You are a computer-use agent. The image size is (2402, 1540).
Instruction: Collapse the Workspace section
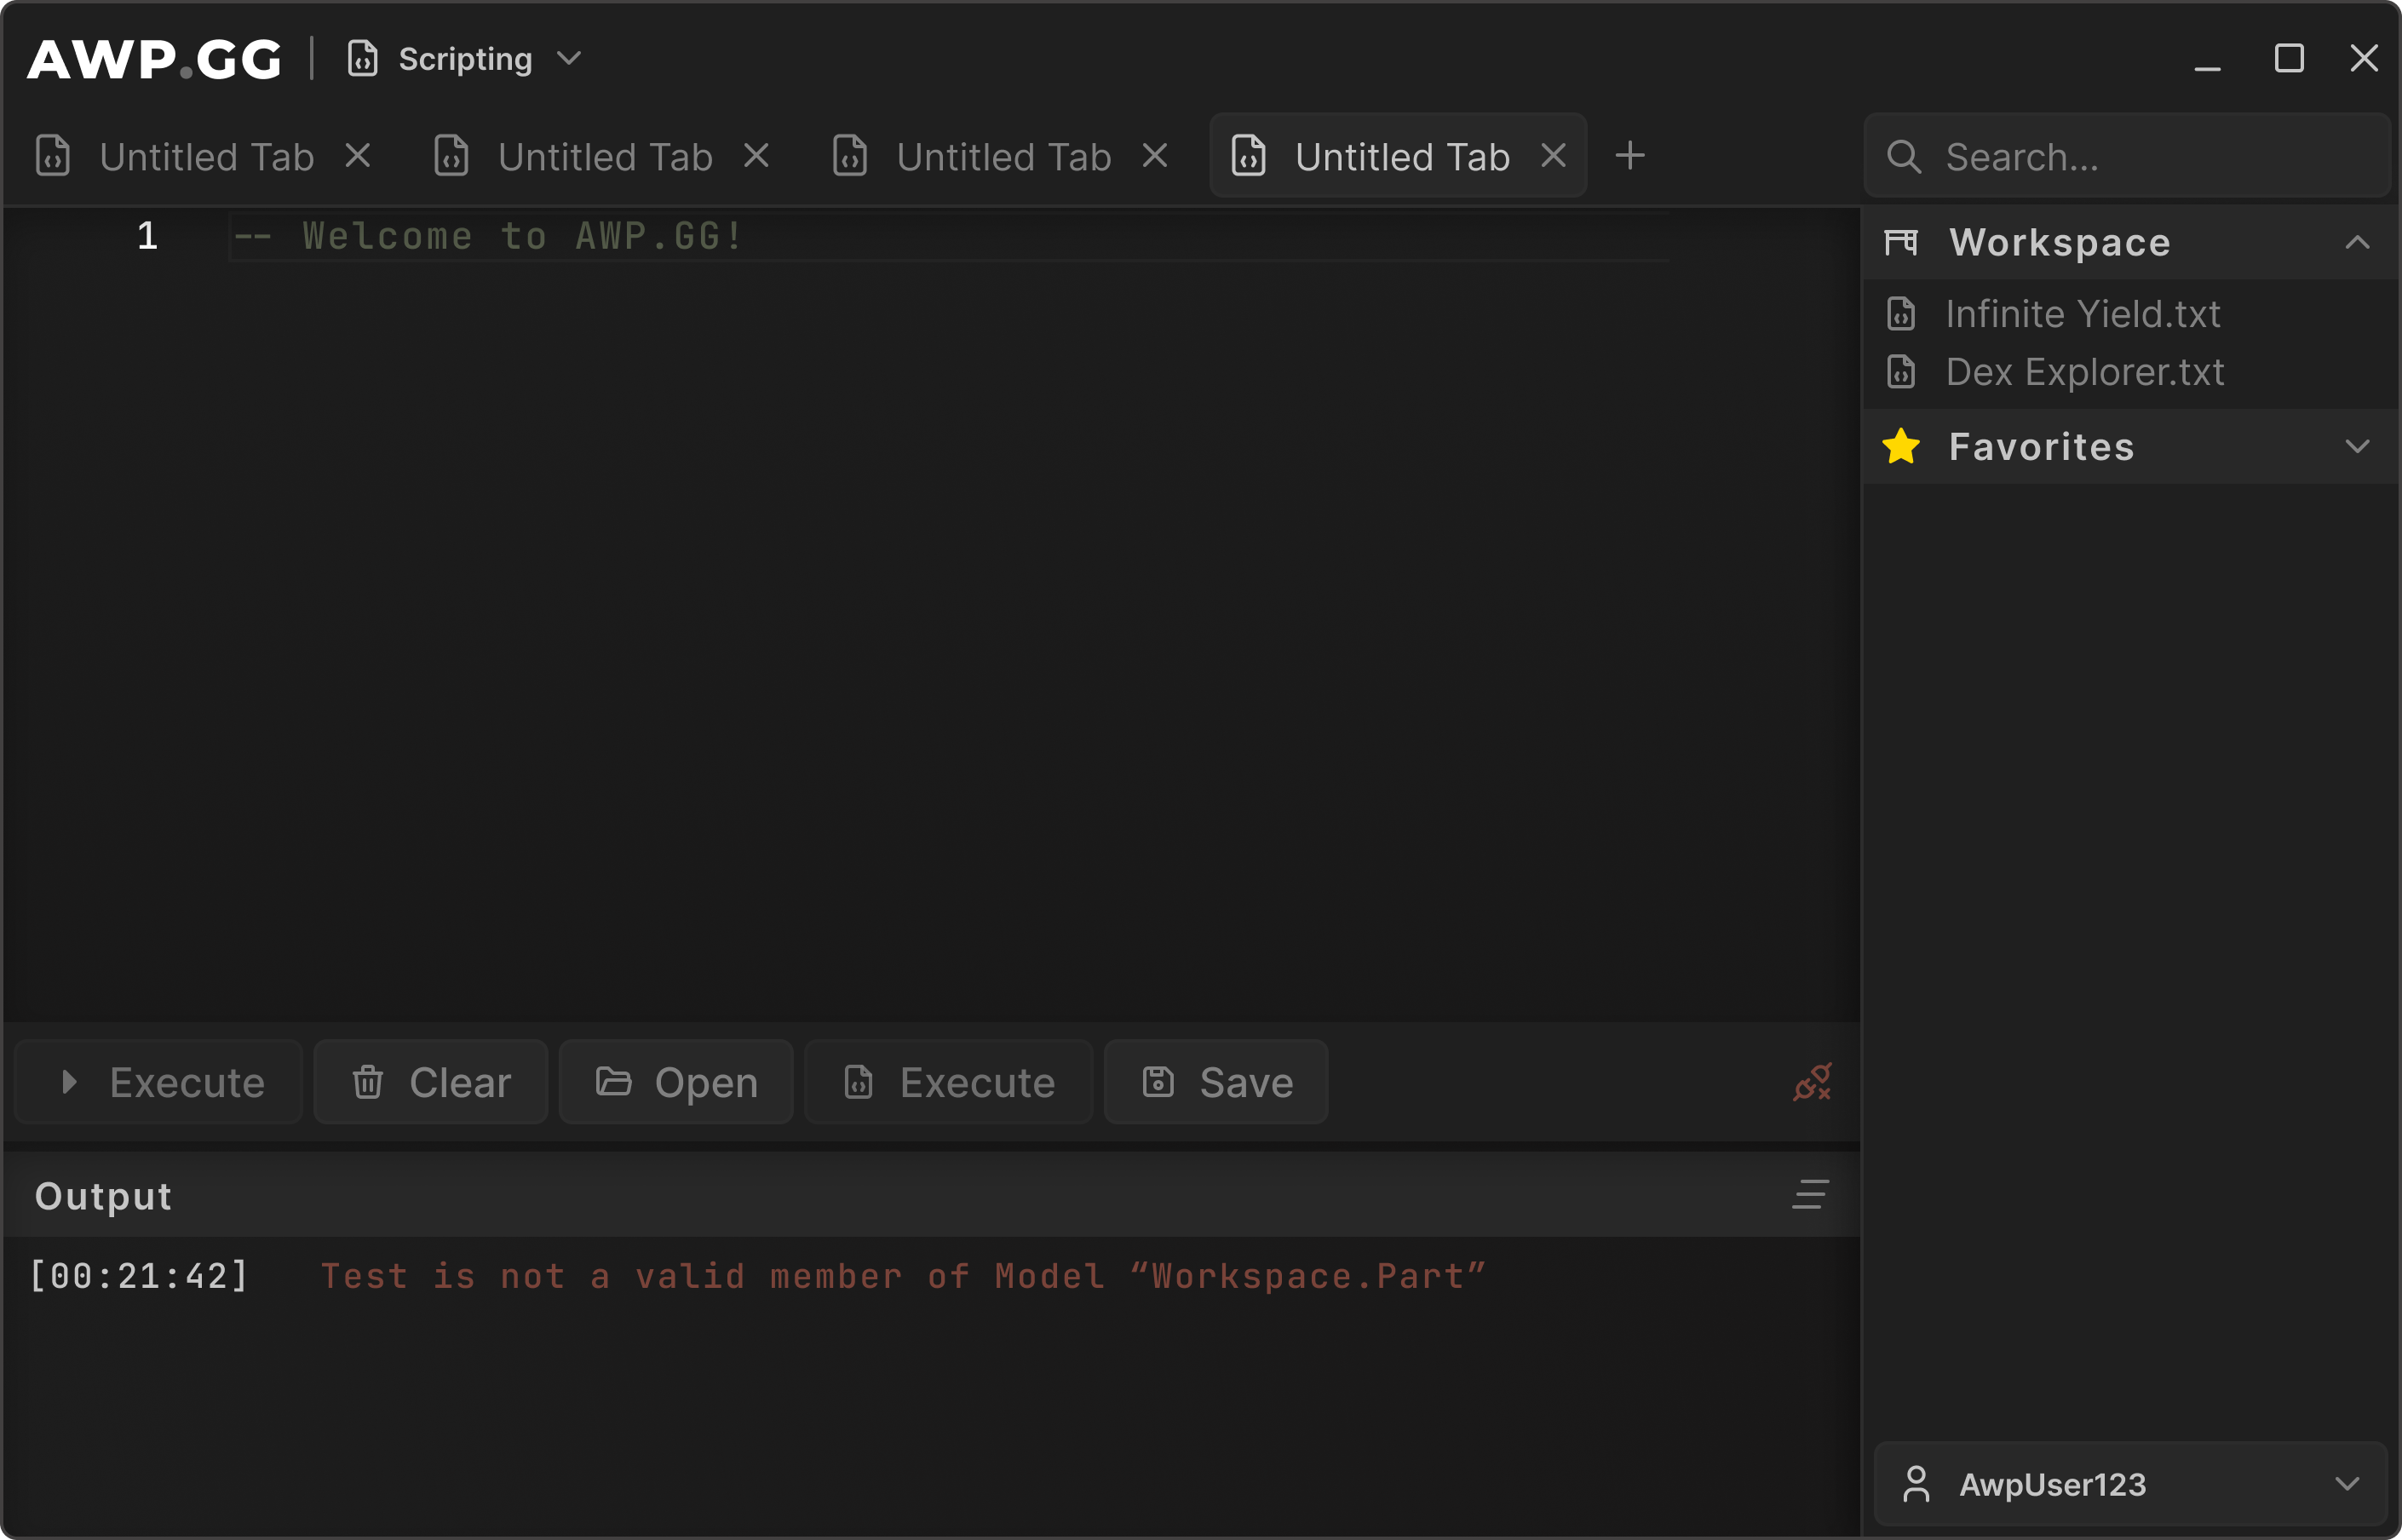2359,240
